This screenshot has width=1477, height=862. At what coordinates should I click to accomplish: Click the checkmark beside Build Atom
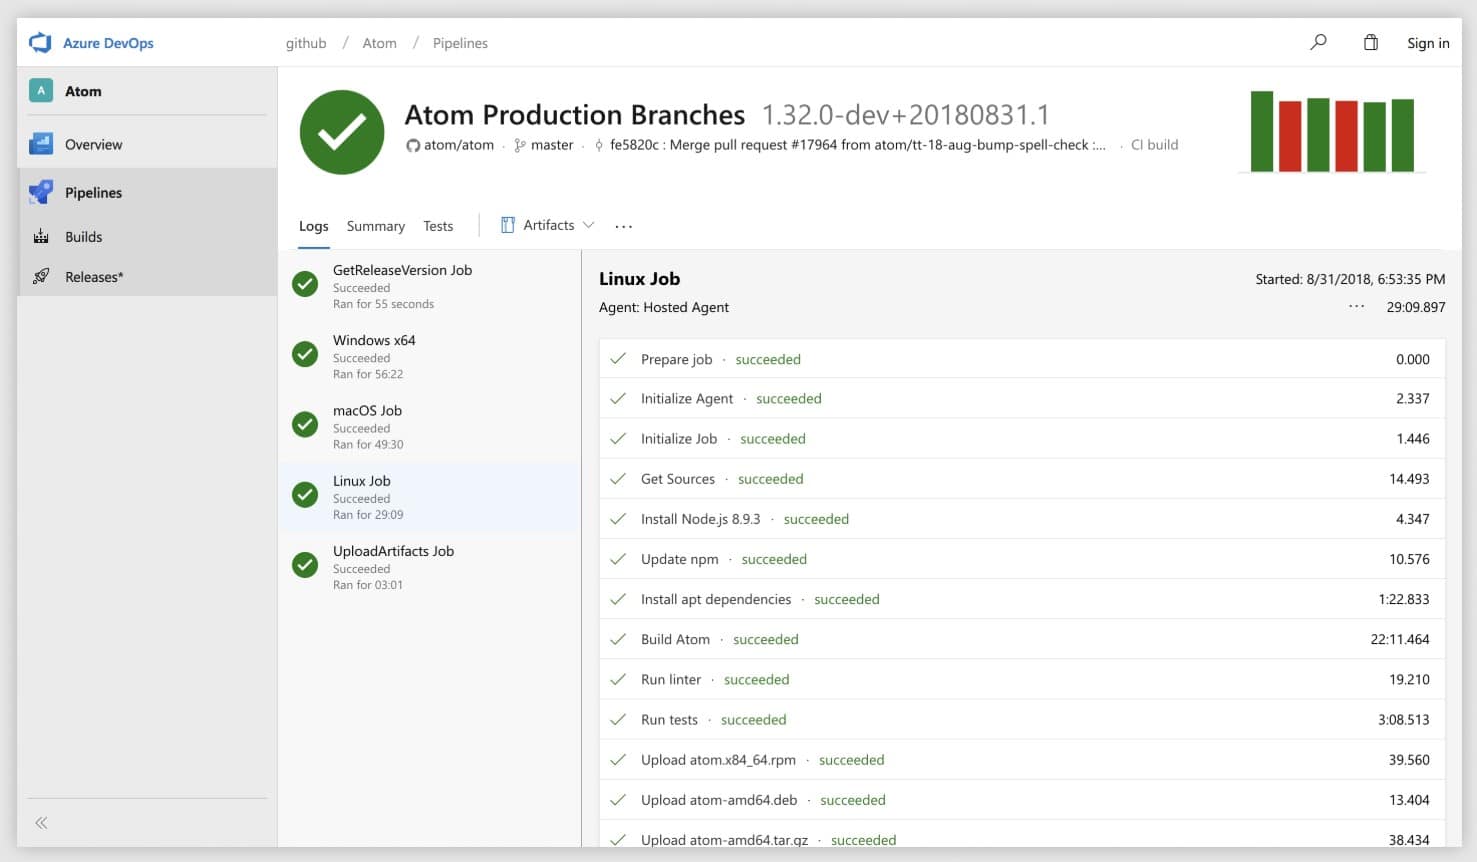tap(618, 638)
